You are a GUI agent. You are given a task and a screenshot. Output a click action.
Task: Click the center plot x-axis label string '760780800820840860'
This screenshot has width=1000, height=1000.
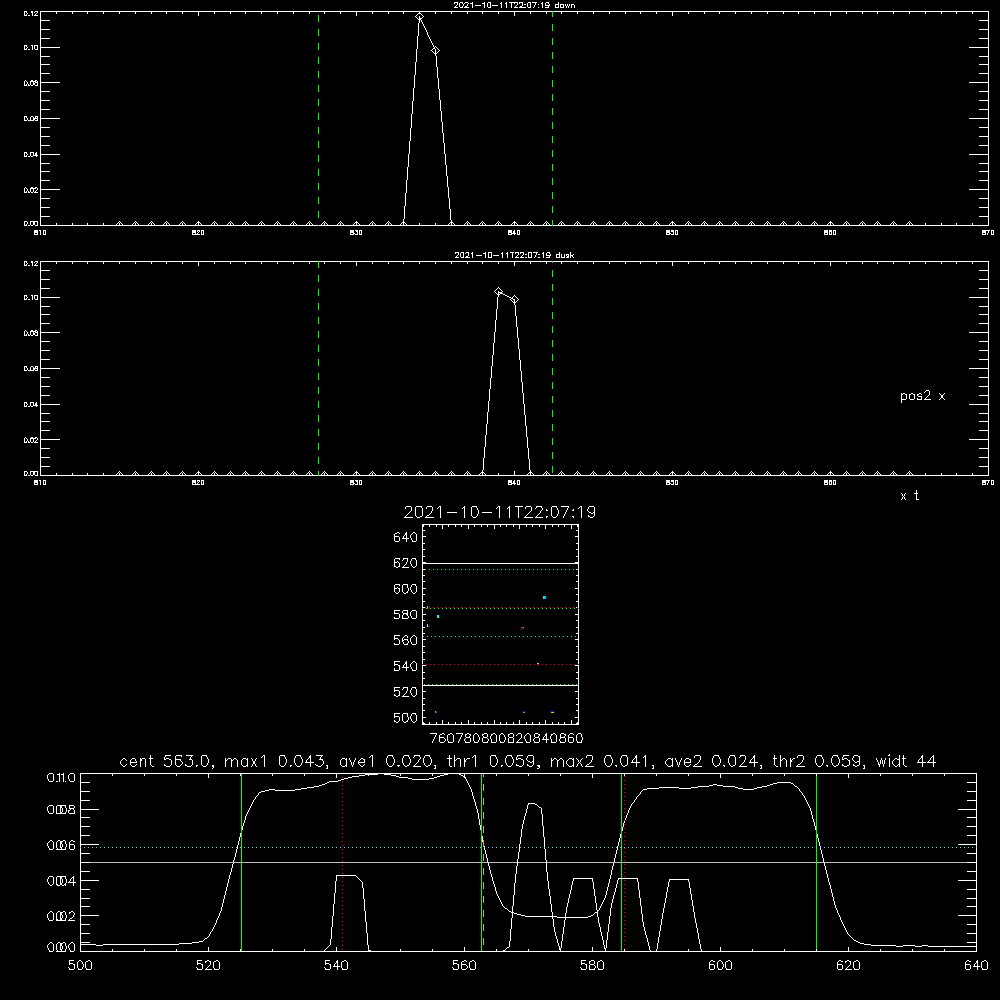tap(506, 739)
